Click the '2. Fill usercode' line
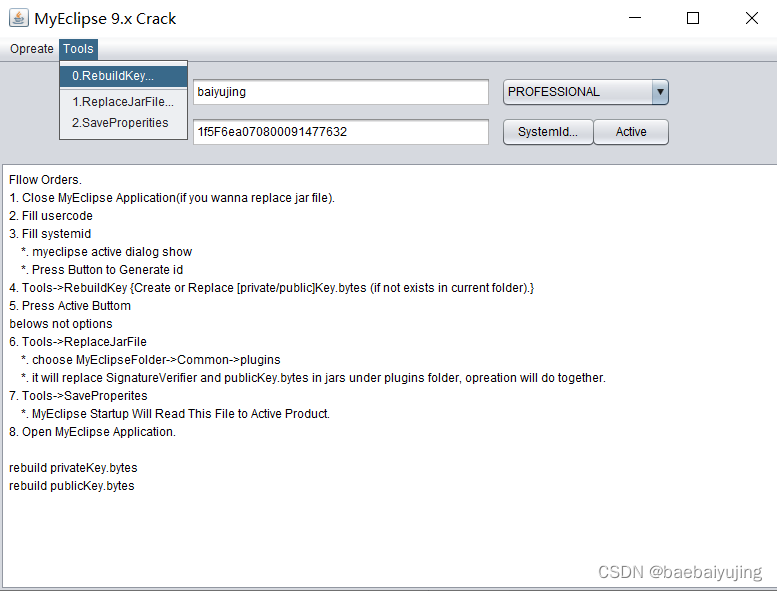The height and width of the screenshot is (591, 777). [x=51, y=216]
